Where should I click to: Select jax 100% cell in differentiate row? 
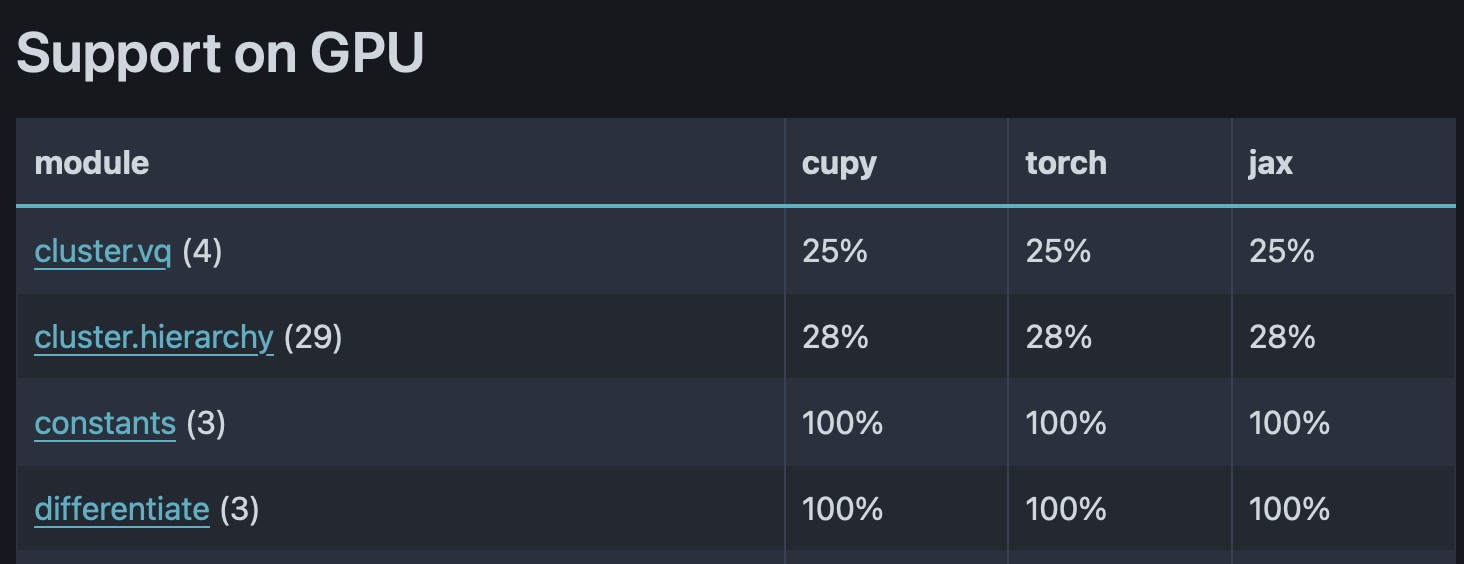coord(1290,510)
